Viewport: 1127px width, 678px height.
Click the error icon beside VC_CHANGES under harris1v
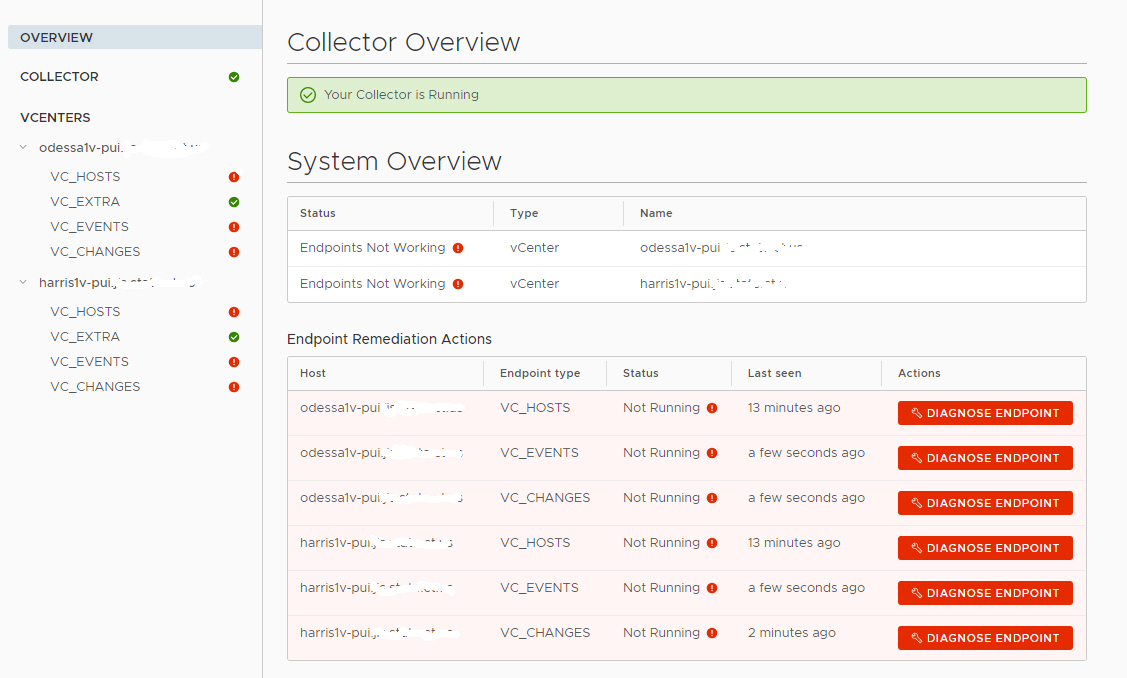(x=233, y=386)
